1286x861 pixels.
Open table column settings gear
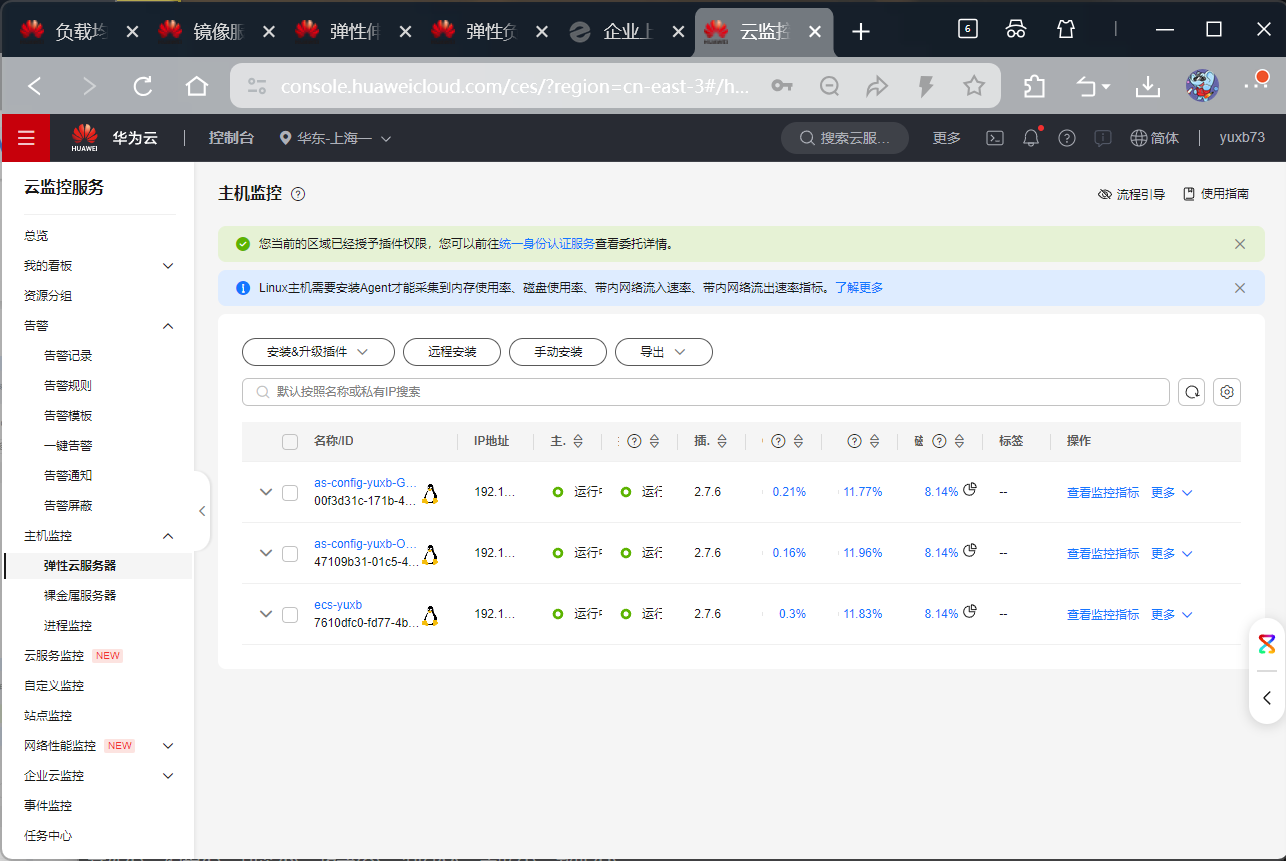click(1227, 392)
